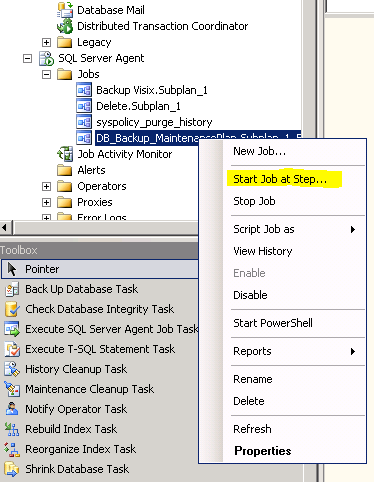The height and width of the screenshot is (482, 374).
Task: Open the Script Job as submenu arrow
Action: (353, 229)
